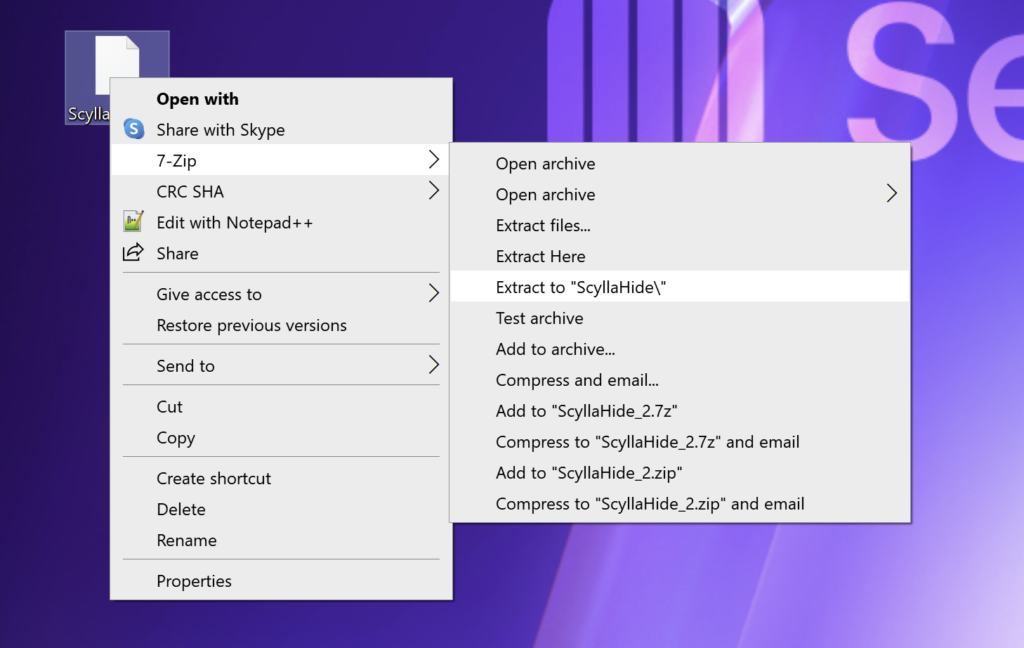
Task: Click the arrow beside the second Open archive
Action: (x=891, y=194)
